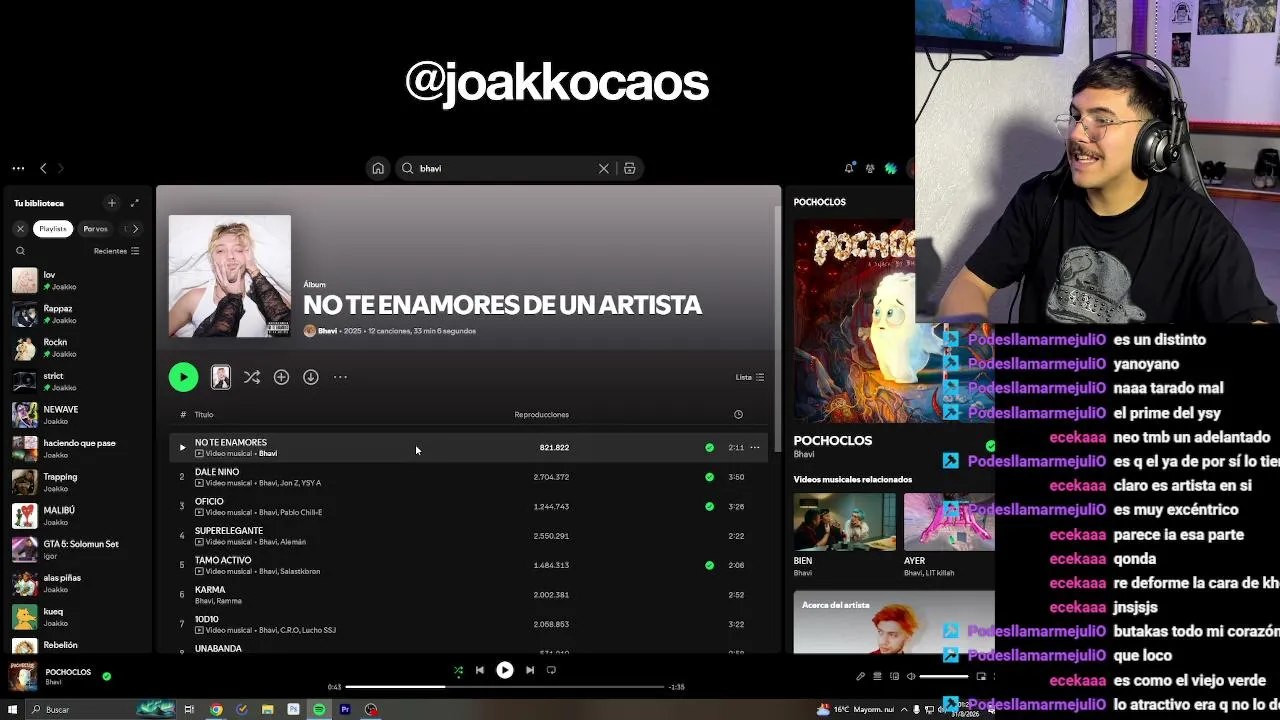This screenshot has width=1280, height=720.
Task: Toggle the saved checkmark on 'DALE NIÑO'
Action: coord(709,477)
